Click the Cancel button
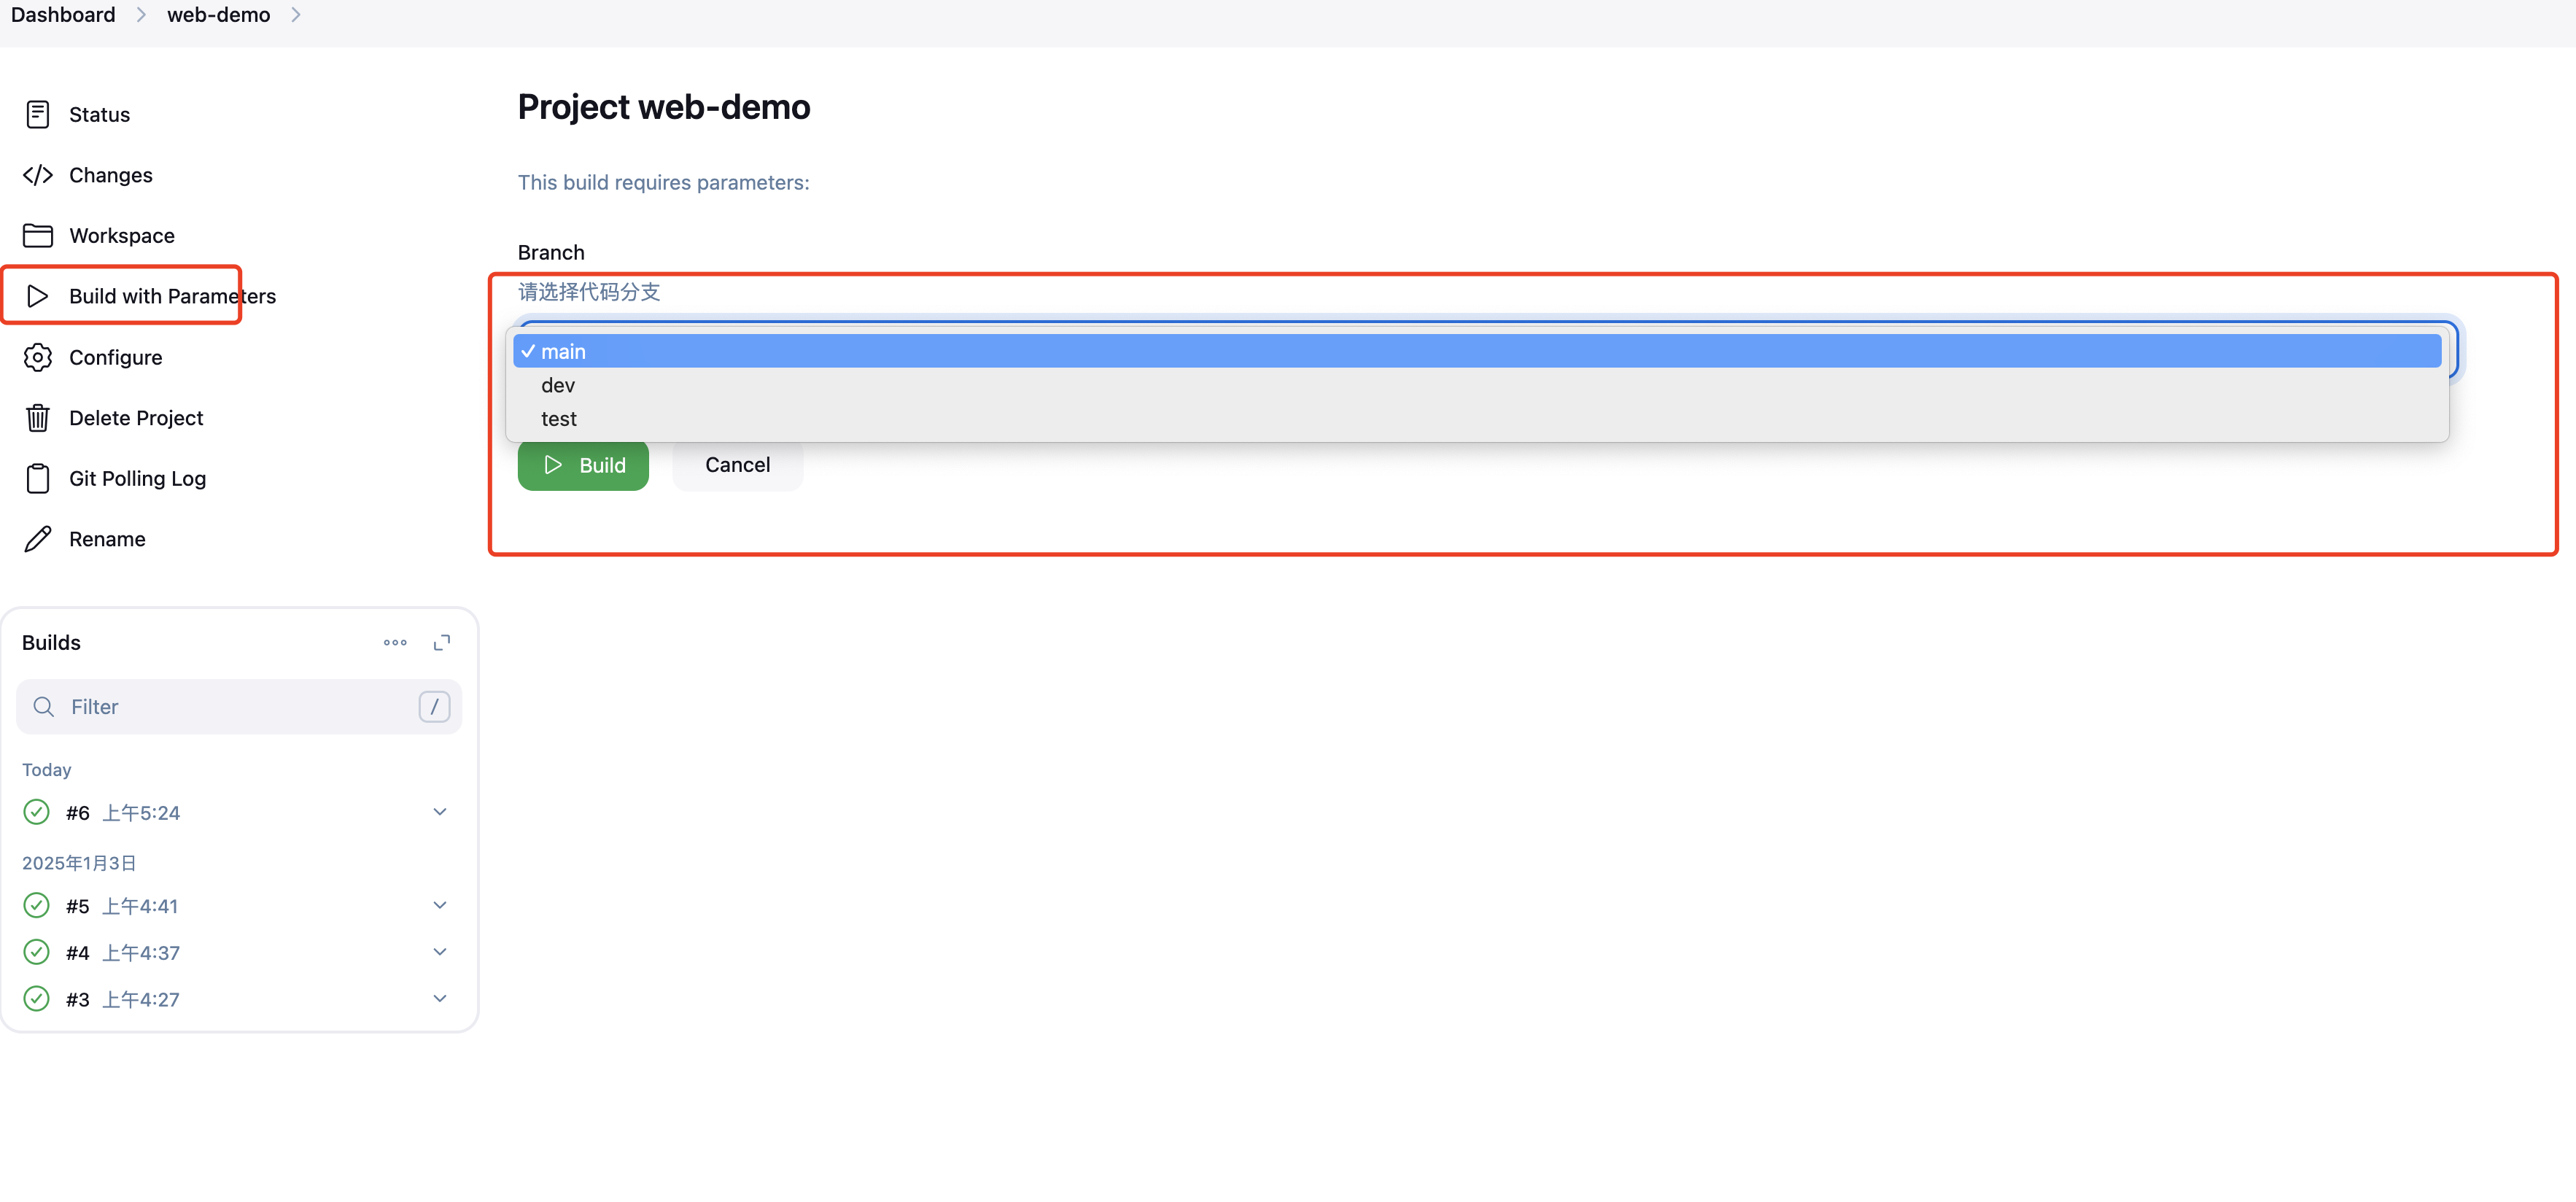 tap(737, 465)
